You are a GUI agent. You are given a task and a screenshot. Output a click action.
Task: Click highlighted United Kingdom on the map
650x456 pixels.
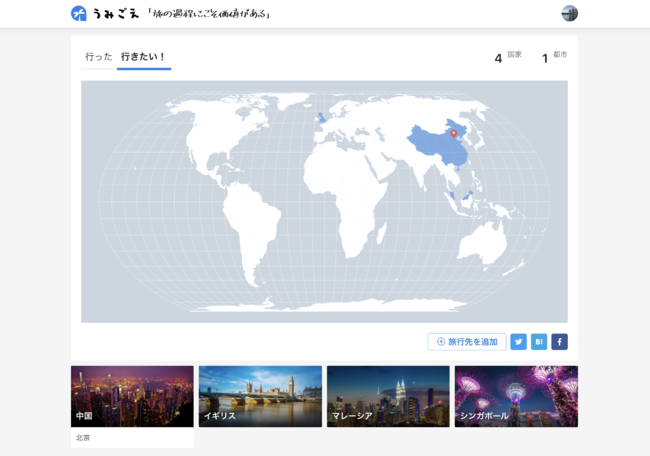coord(322,118)
